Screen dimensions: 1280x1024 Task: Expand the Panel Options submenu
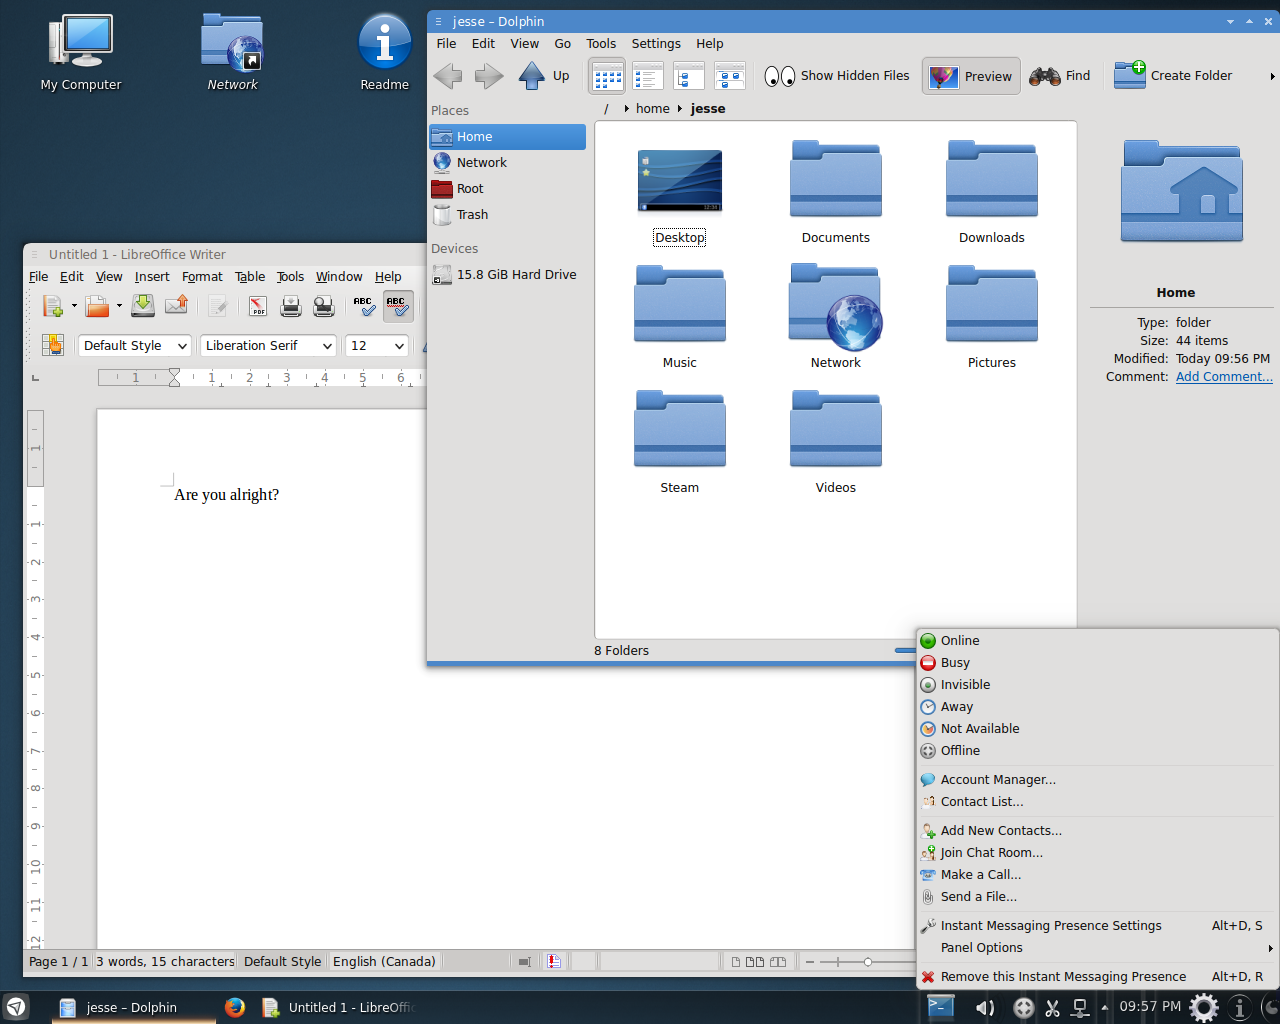pyautogui.click(x=1097, y=948)
